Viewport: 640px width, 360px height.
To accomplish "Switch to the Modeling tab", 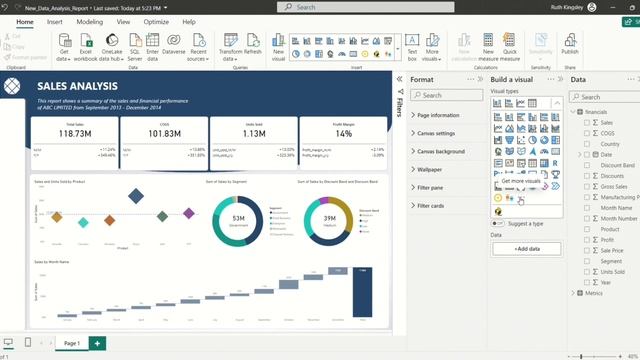I will point(90,22).
